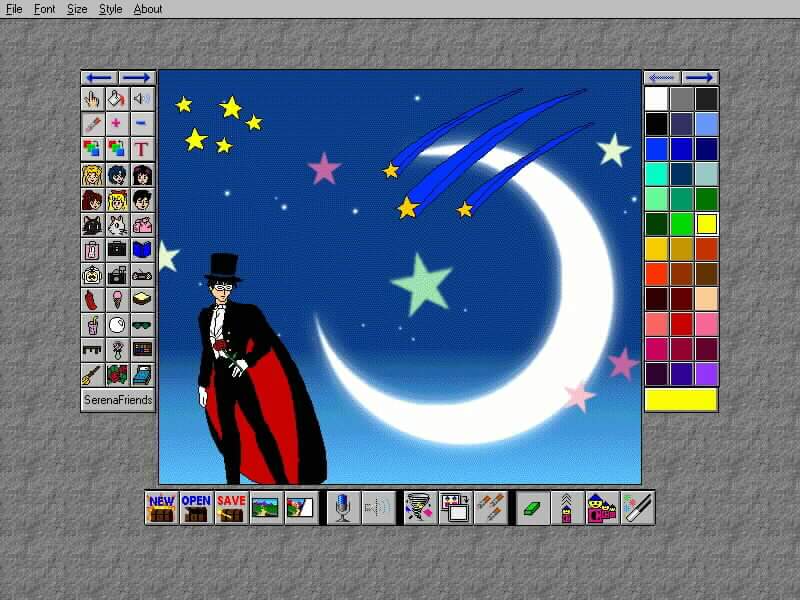800x600 pixels.
Task: Click the character with up arrows icon
Action: 567,508
